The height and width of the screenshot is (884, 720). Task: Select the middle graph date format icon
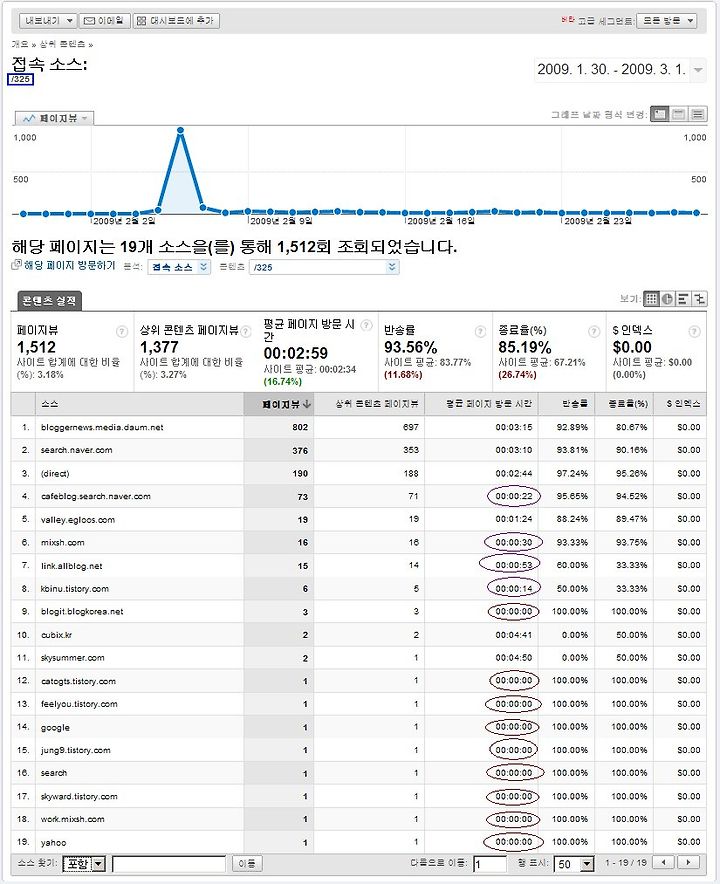tap(679, 114)
